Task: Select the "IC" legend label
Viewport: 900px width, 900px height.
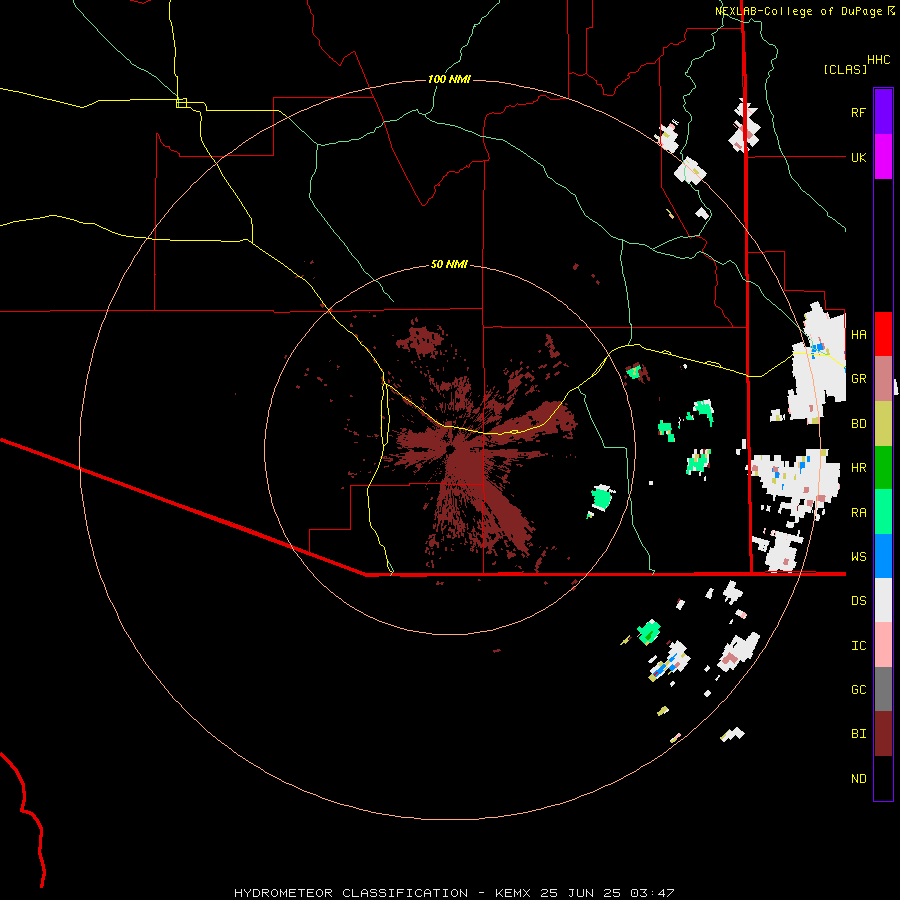Action: [858, 646]
